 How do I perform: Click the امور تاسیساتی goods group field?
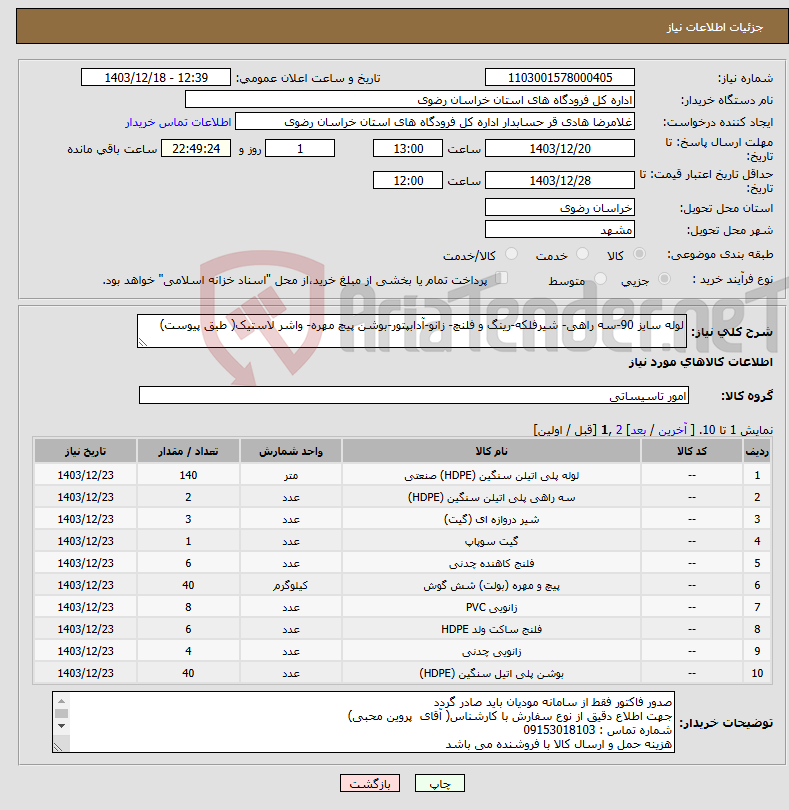pos(413,395)
